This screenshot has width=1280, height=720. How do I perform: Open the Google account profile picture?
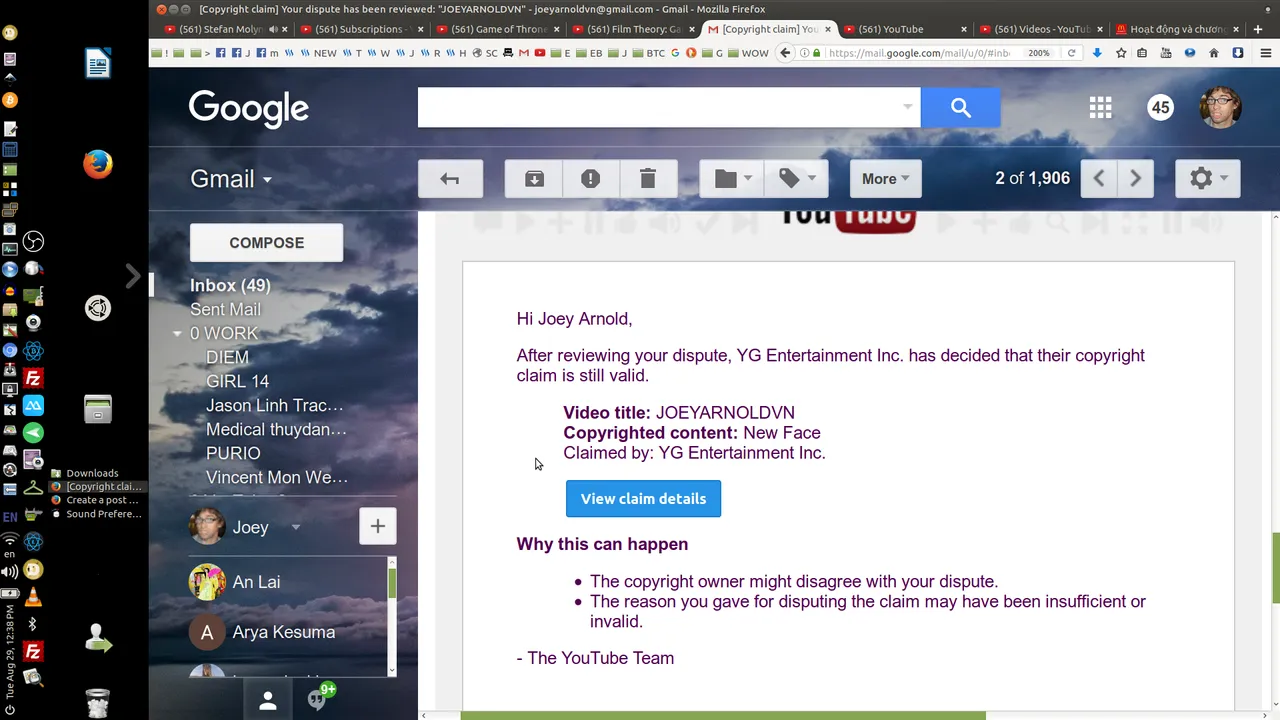1220,108
